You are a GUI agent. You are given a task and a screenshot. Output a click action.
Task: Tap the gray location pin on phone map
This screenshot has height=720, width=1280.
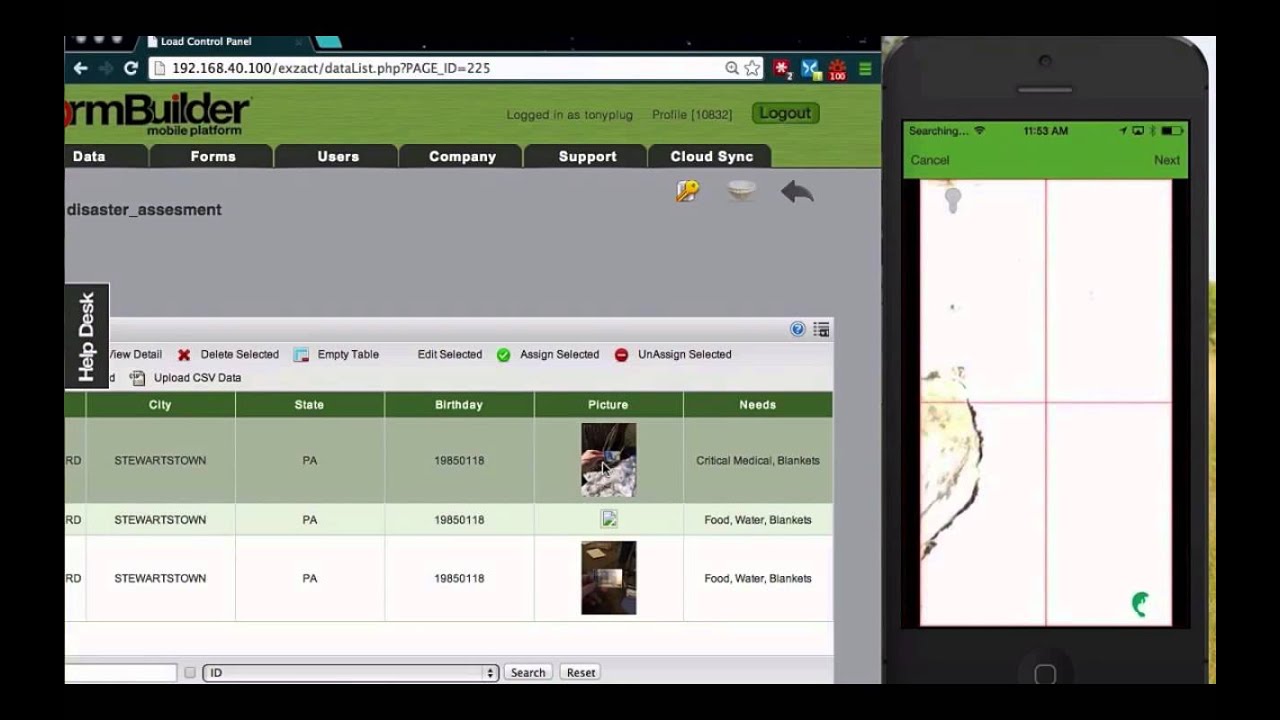(953, 199)
